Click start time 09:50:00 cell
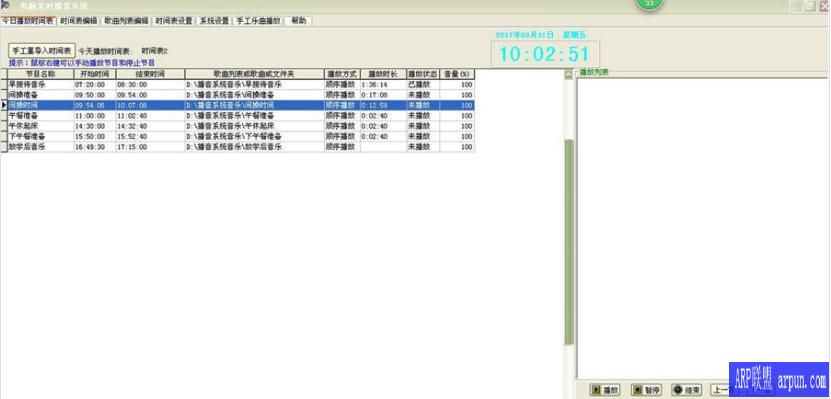Viewport: 831px width, 399px height. (x=95, y=95)
